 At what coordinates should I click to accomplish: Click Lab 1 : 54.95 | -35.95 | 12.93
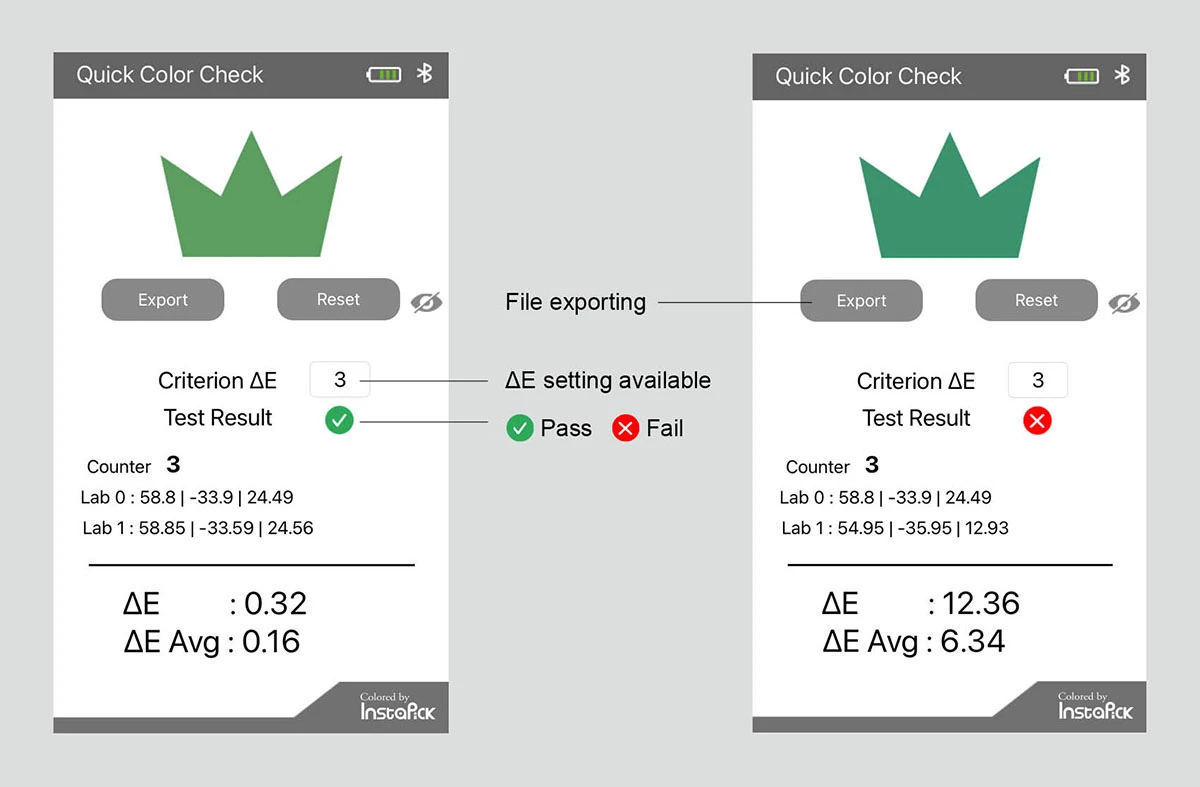pos(895,528)
